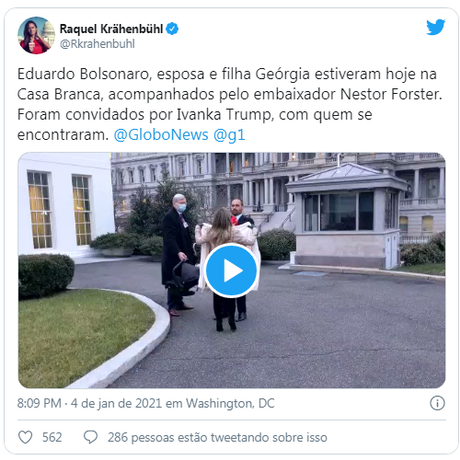Like the tweet with heart icon

(25, 437)
